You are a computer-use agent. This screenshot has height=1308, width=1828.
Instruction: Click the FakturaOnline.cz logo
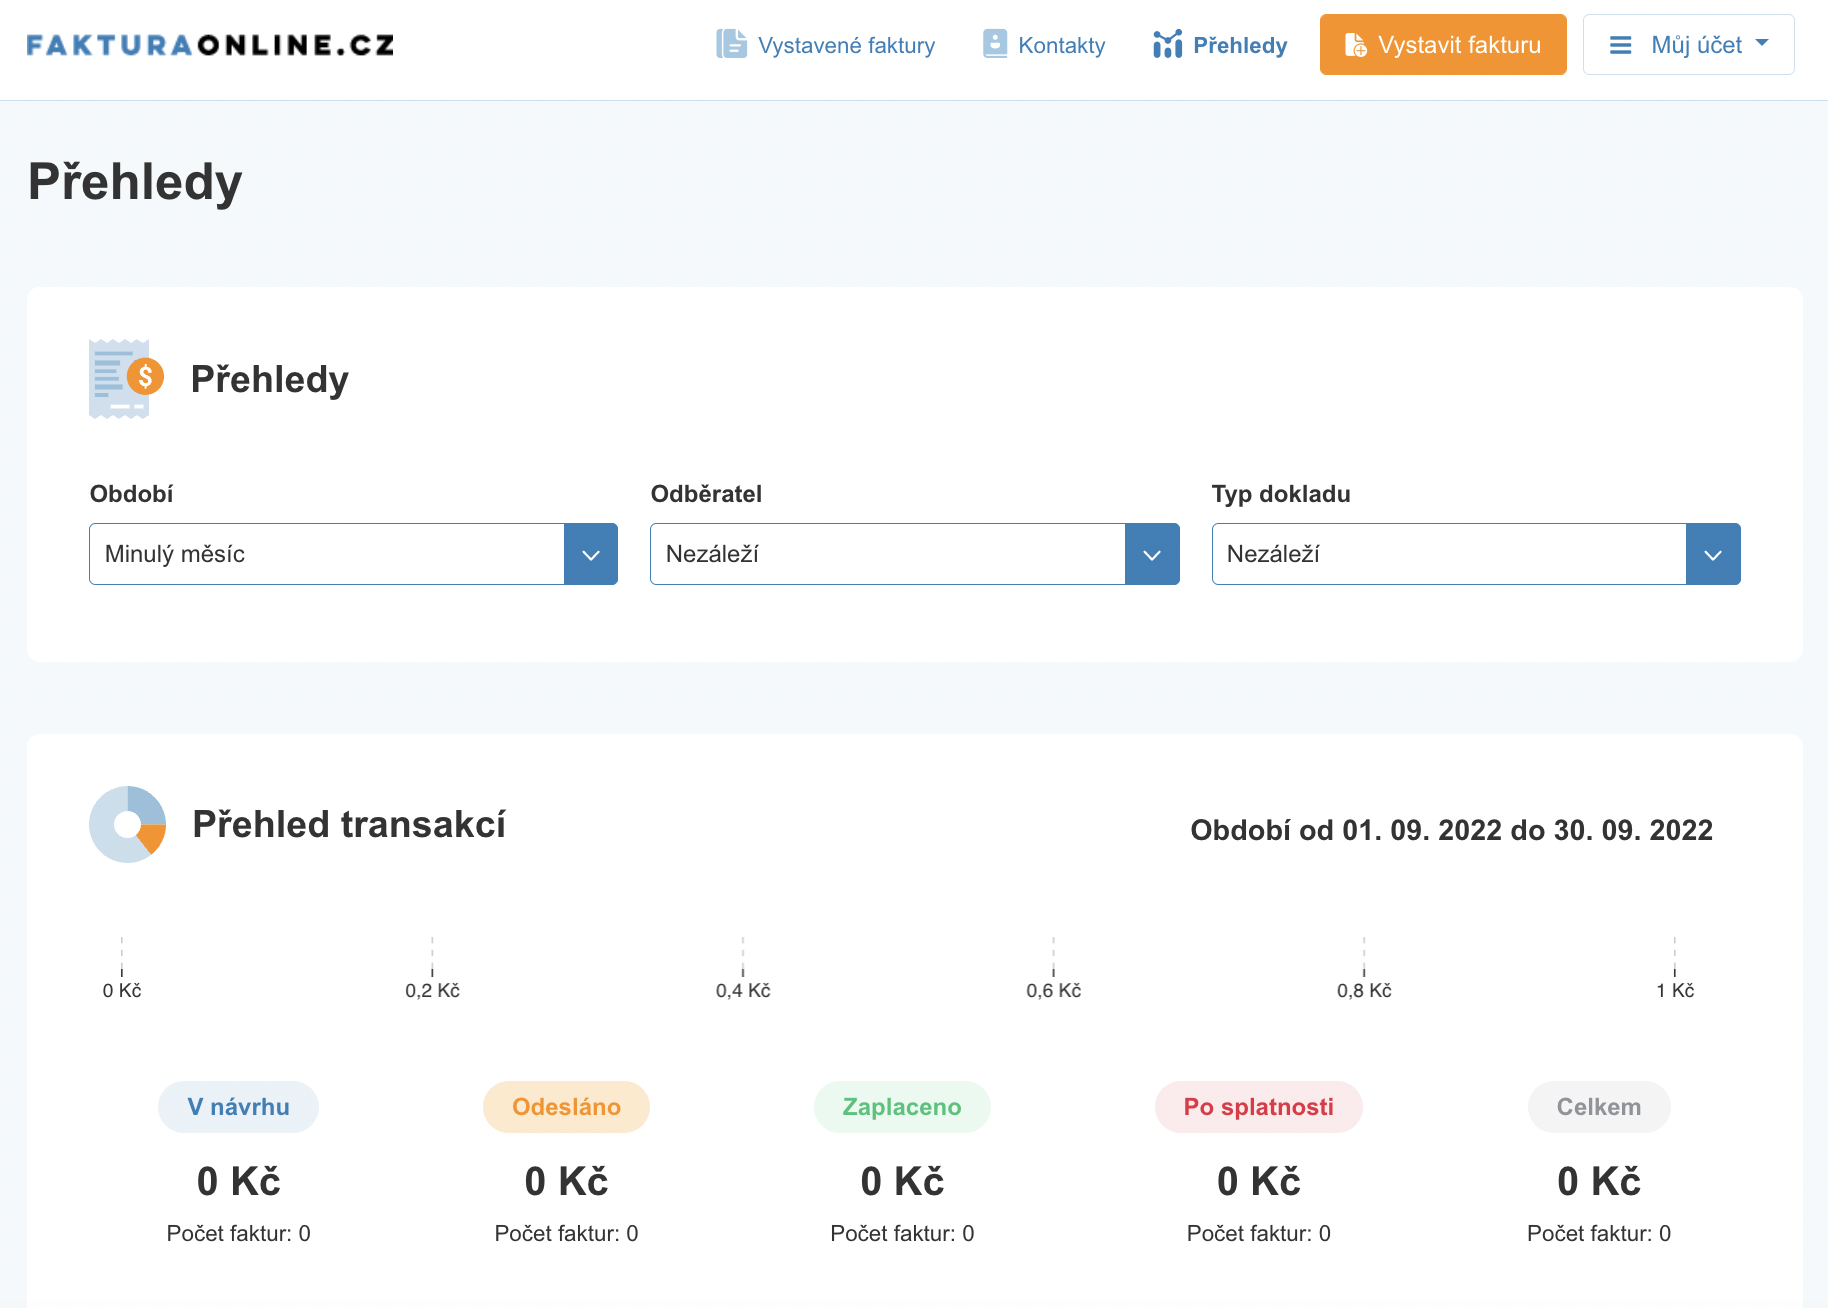210,45
